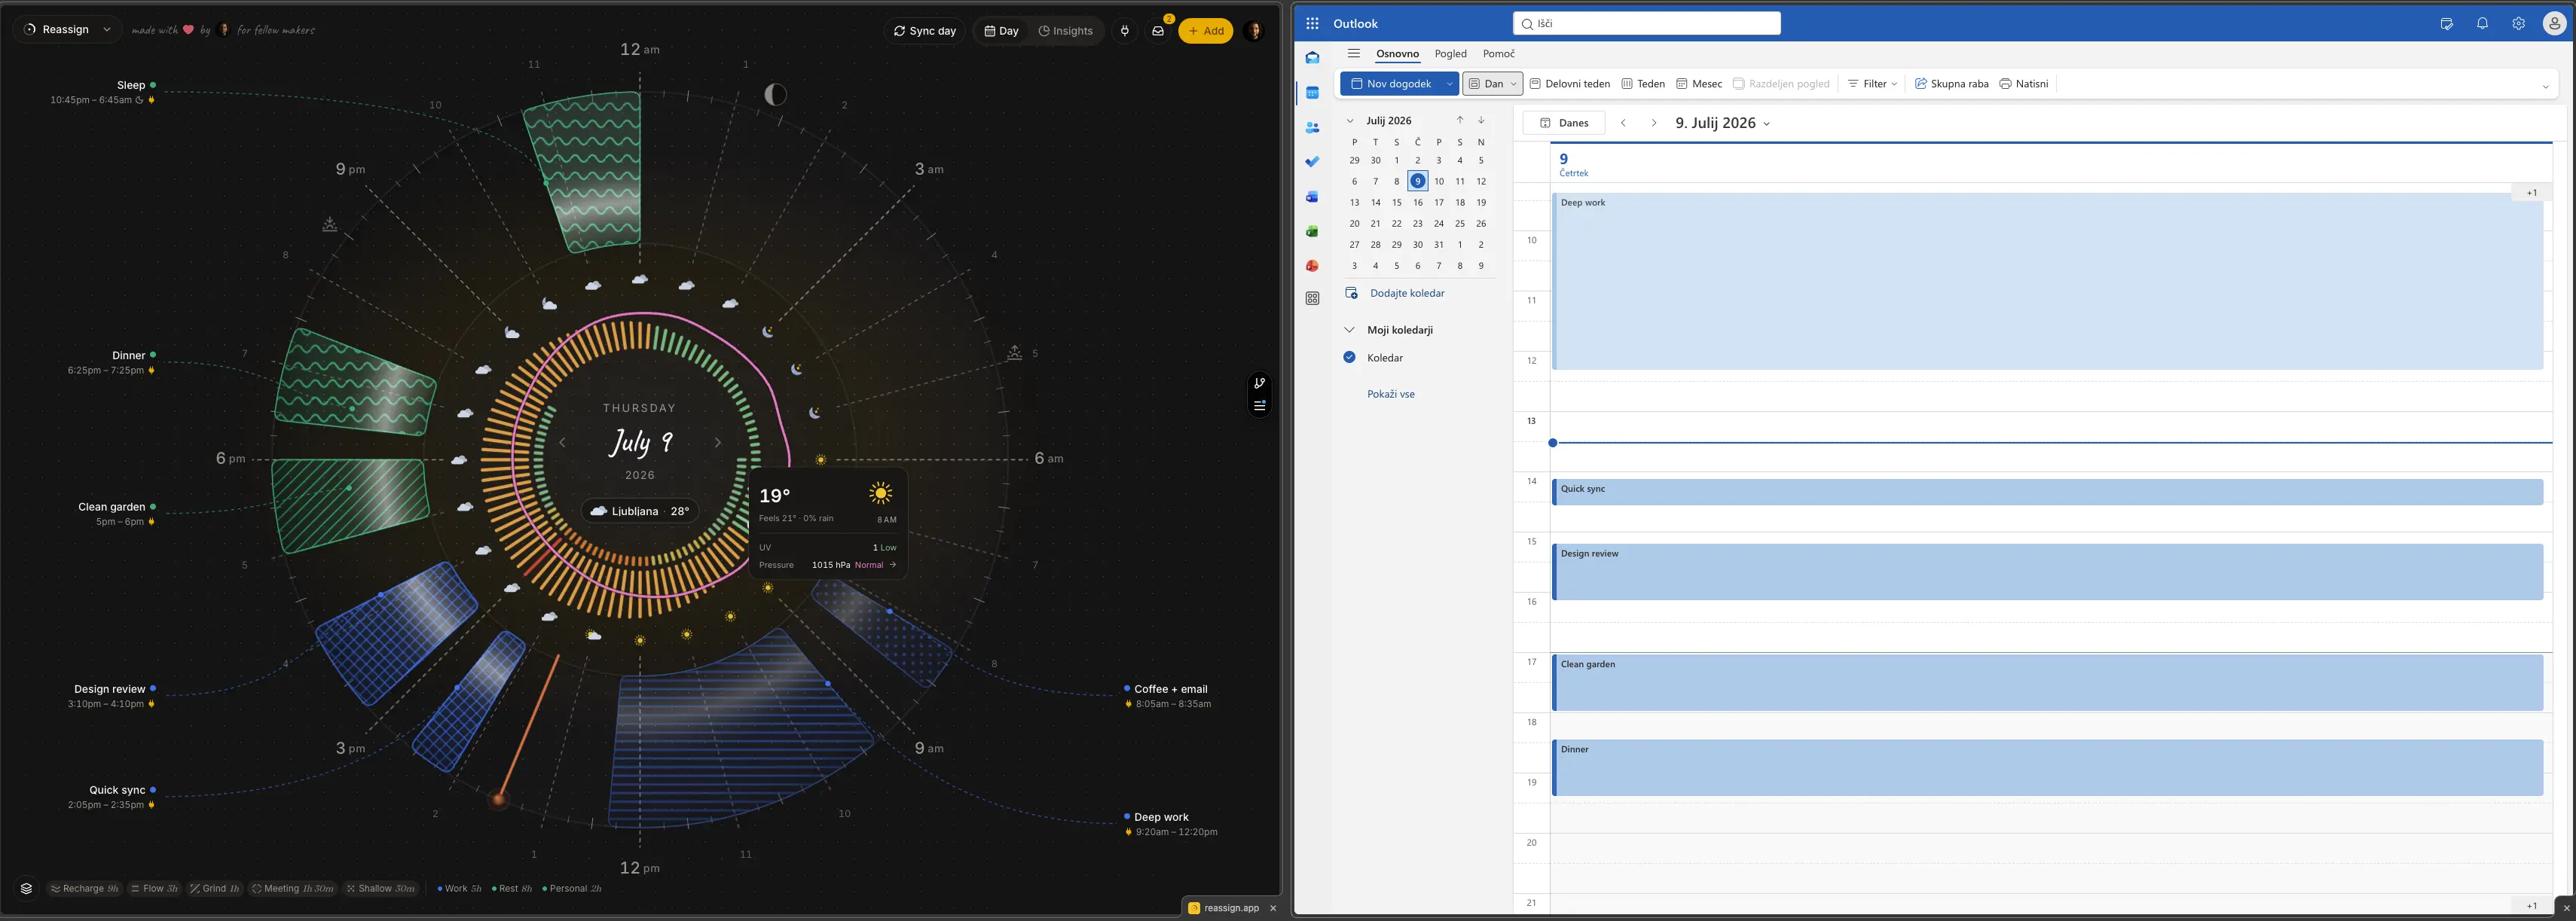The height and width of the screenshot is (921, 2576).
Task: Open Outlook account profile avatar
Action: pyautogui.click(x=2555, y=23)
